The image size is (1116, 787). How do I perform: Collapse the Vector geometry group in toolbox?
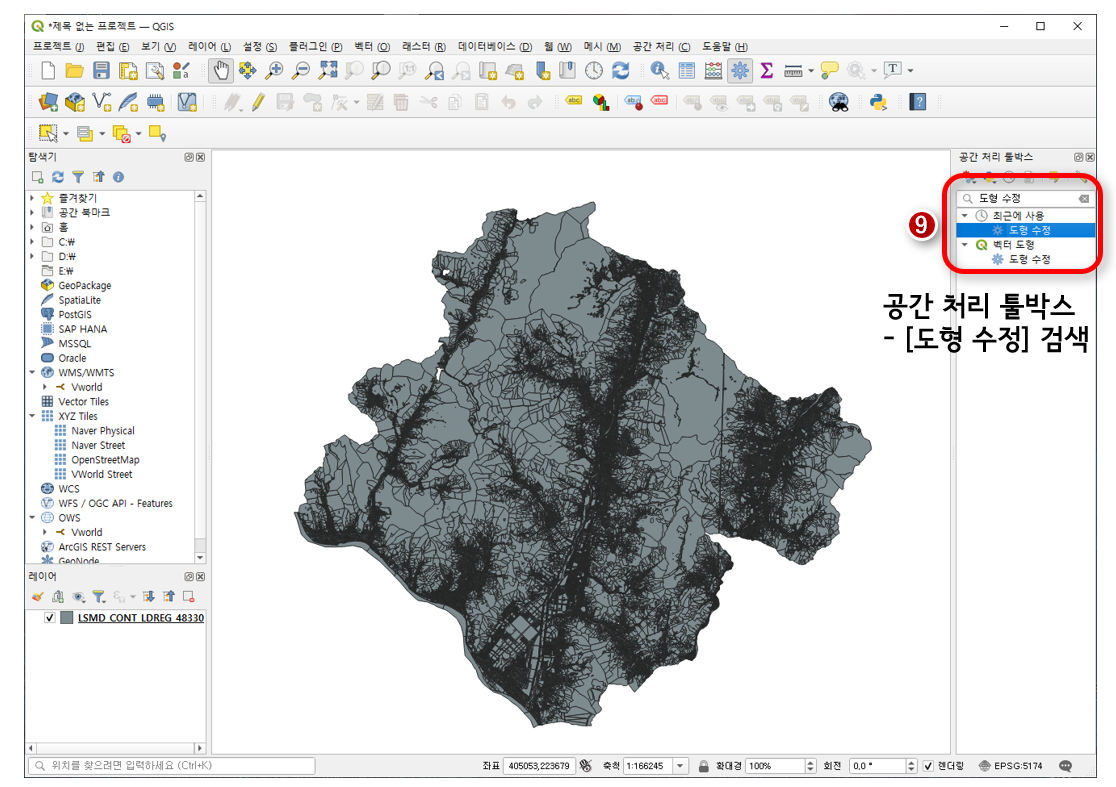tap(964, 244)
